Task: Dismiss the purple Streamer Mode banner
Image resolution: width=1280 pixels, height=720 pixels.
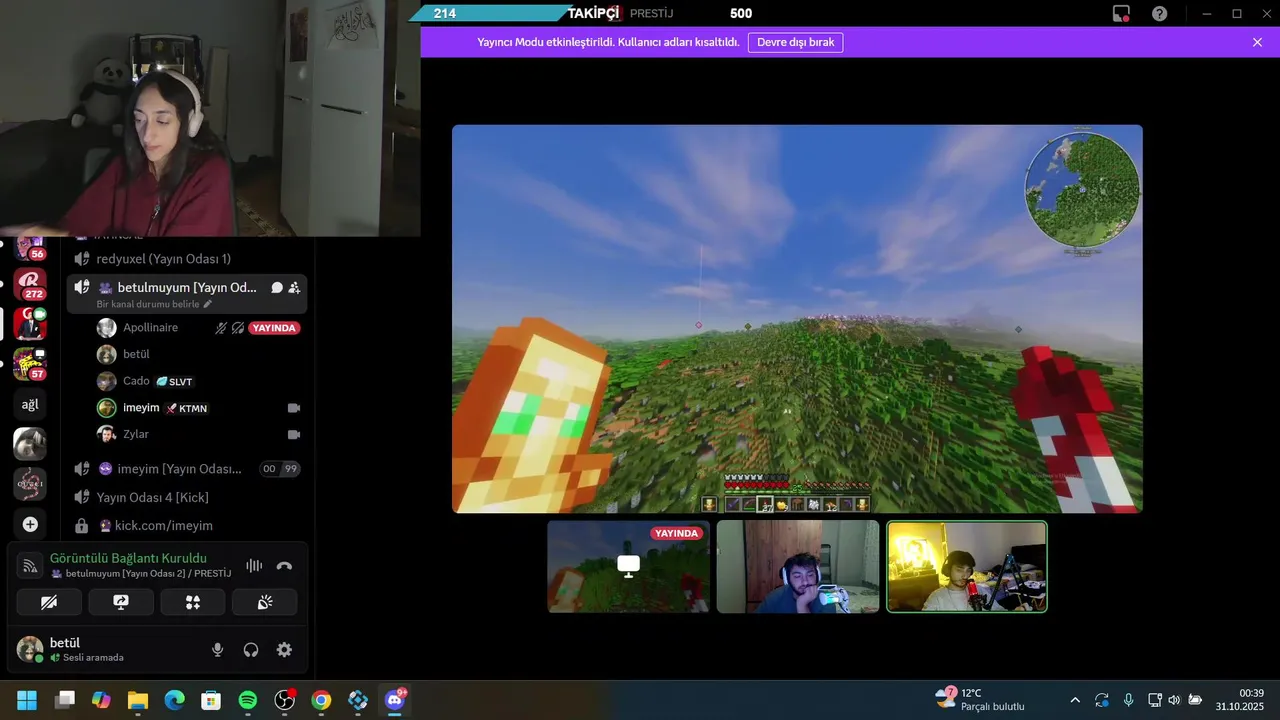Action: tap(1257, 42)
